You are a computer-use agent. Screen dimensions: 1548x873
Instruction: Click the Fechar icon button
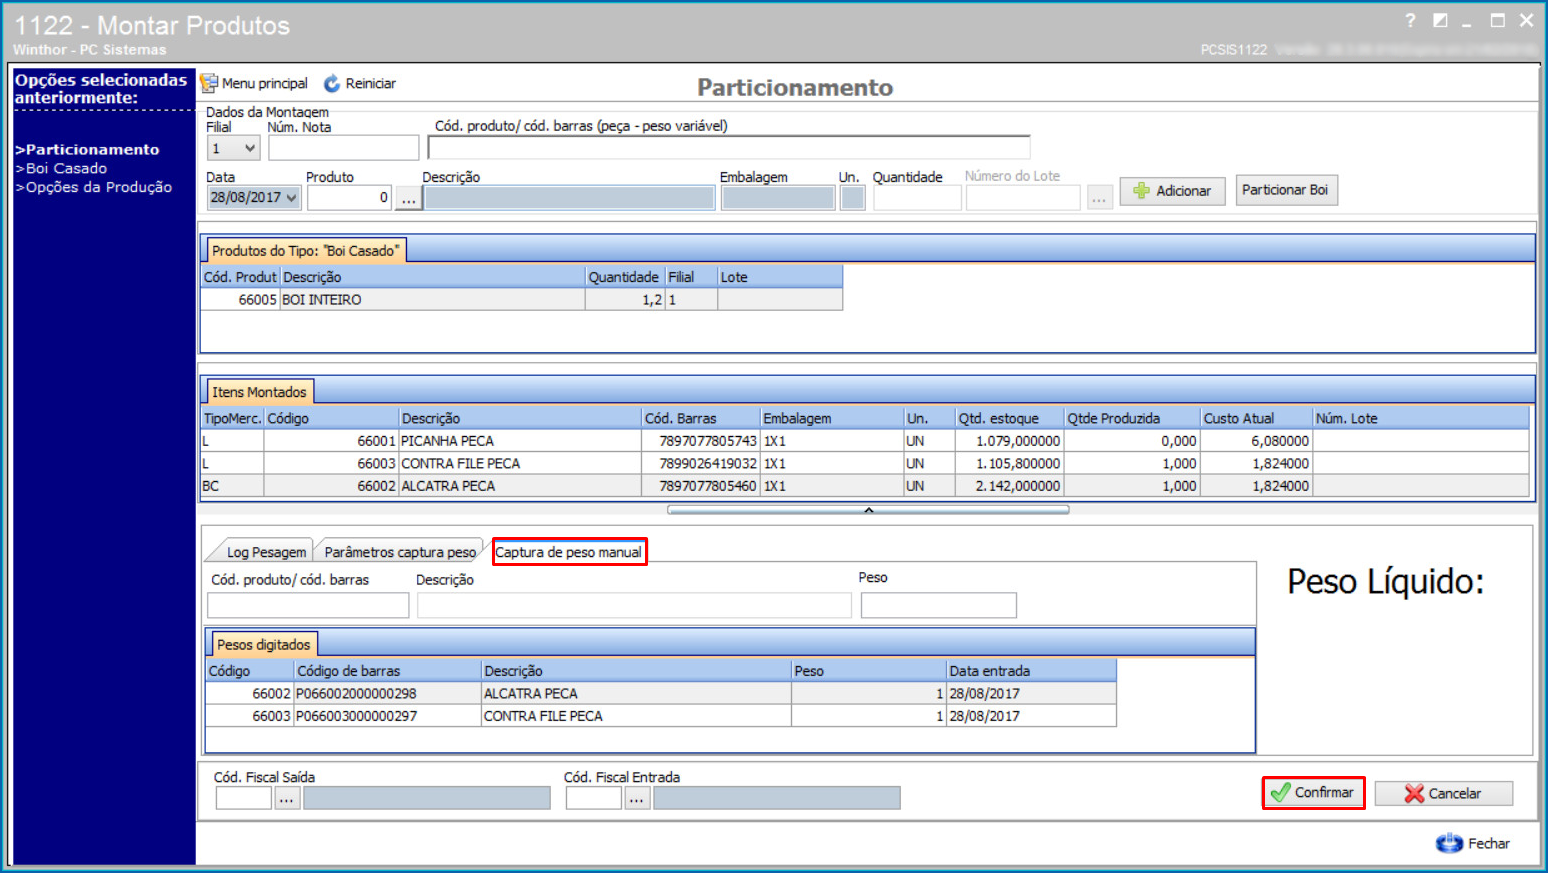click(1473, 843)
